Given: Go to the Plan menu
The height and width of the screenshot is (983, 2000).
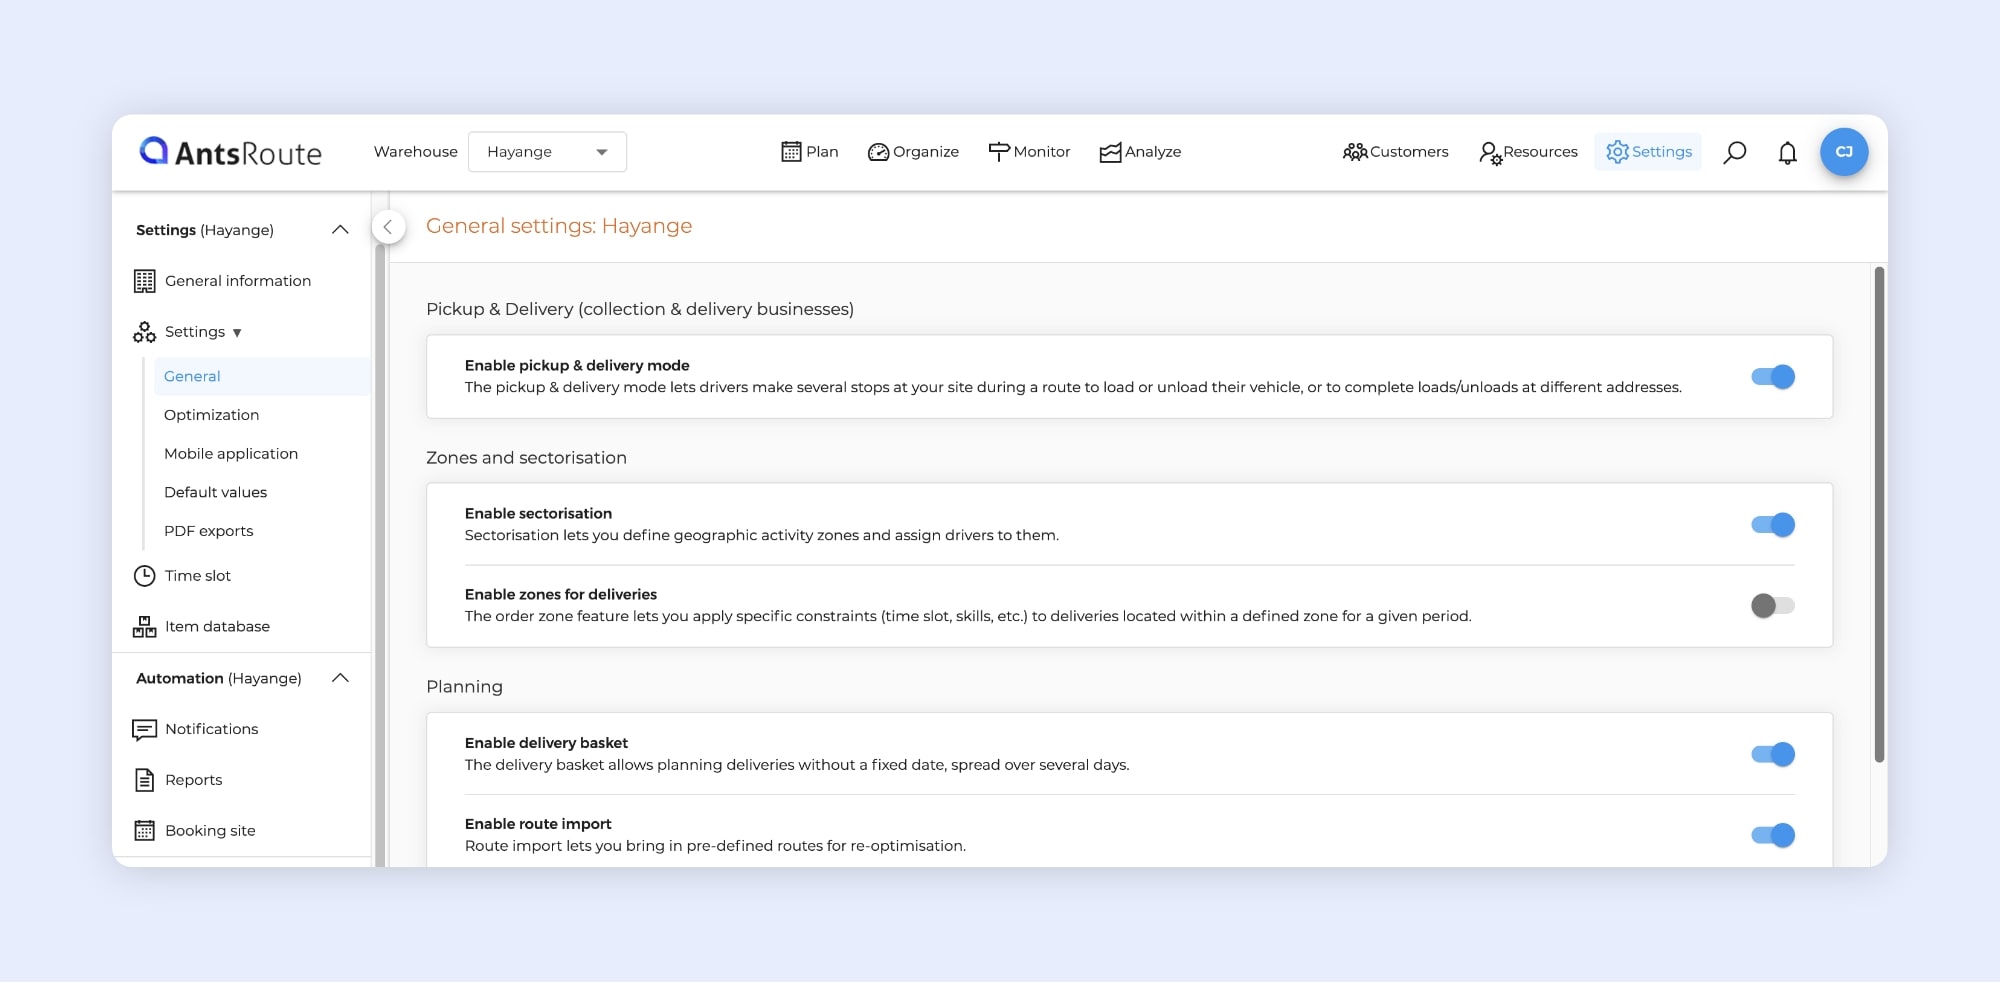Looking at the screenshot, I should (x=809, y=152).
